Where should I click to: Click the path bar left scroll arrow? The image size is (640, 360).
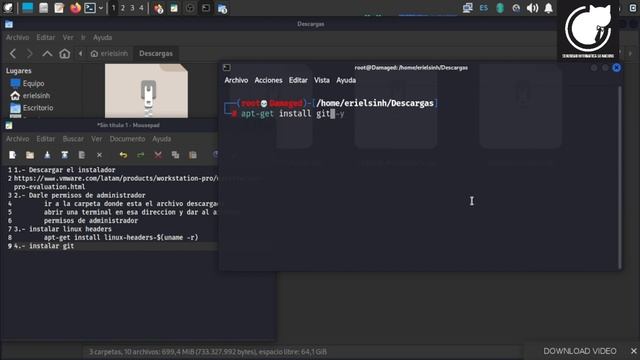point(80,53)
